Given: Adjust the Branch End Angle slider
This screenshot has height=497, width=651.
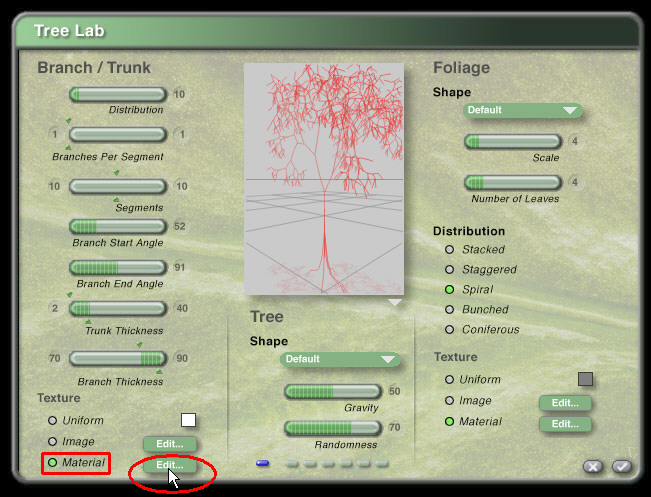Looking at the screenshot, I should pos(118,267).
